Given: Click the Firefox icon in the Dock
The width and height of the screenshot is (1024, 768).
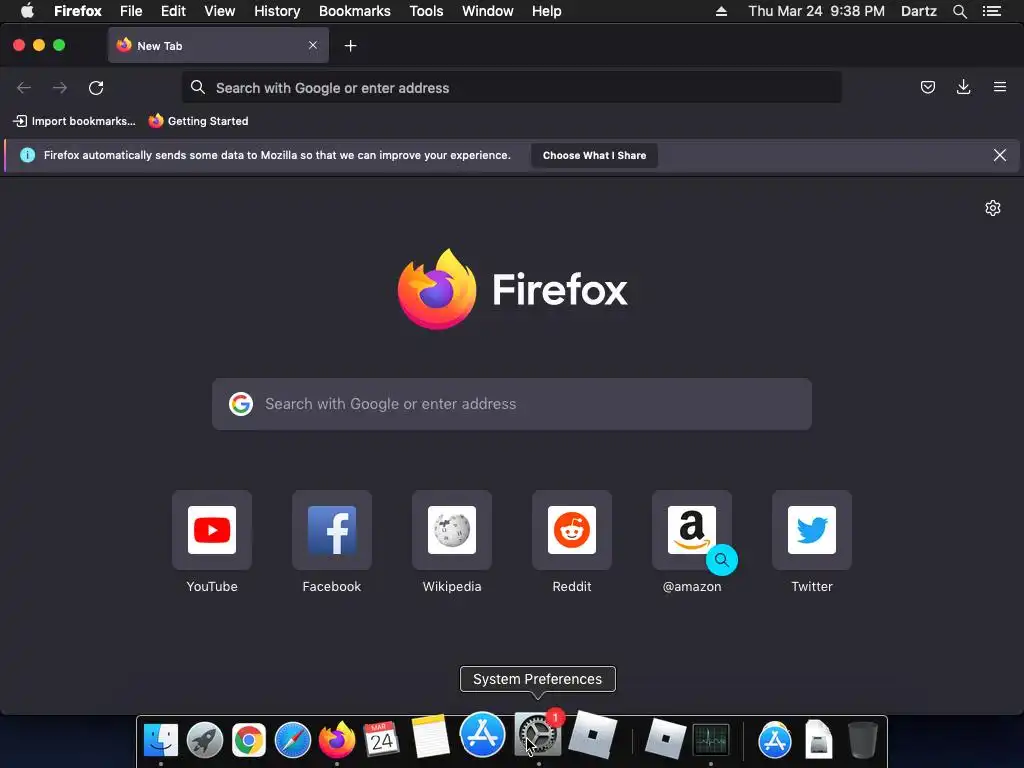Looking at the screenshot, I should point(337,740).
